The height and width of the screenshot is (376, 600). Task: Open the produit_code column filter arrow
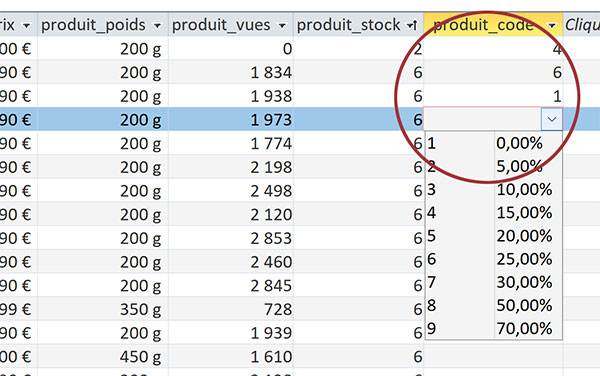[552, 26]
